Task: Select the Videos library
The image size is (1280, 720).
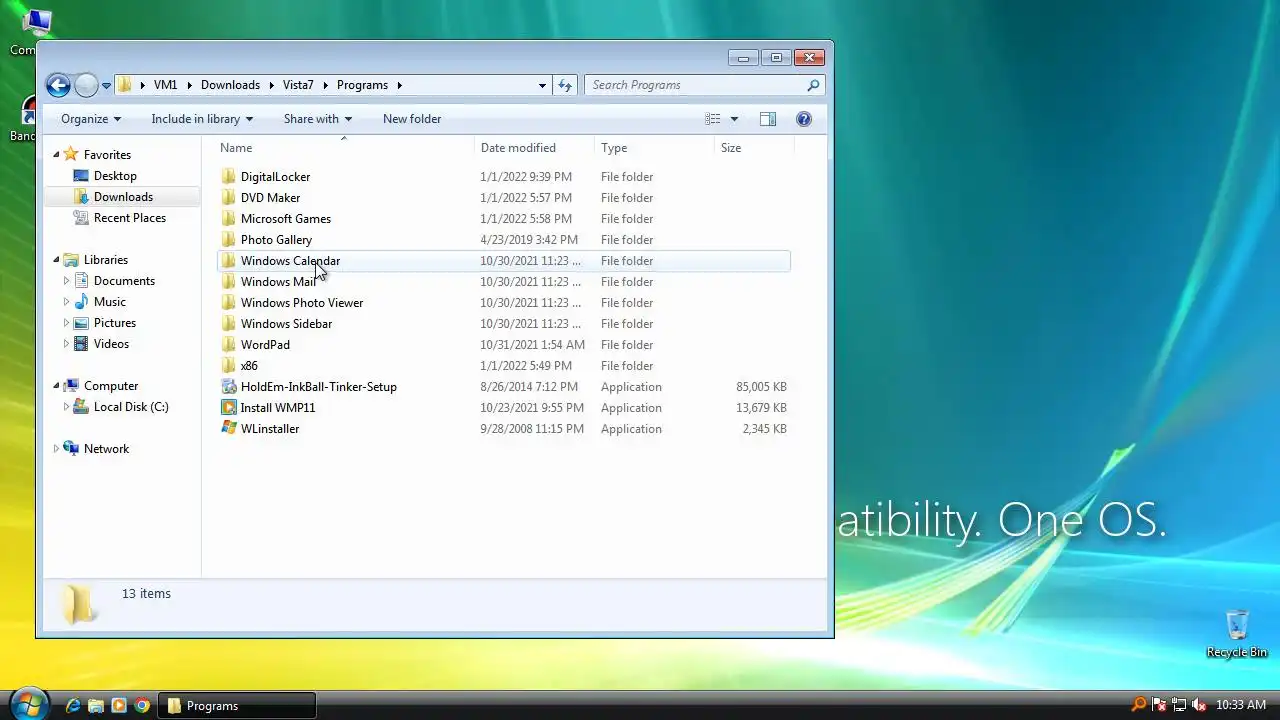Action: [x=111, y=344]
